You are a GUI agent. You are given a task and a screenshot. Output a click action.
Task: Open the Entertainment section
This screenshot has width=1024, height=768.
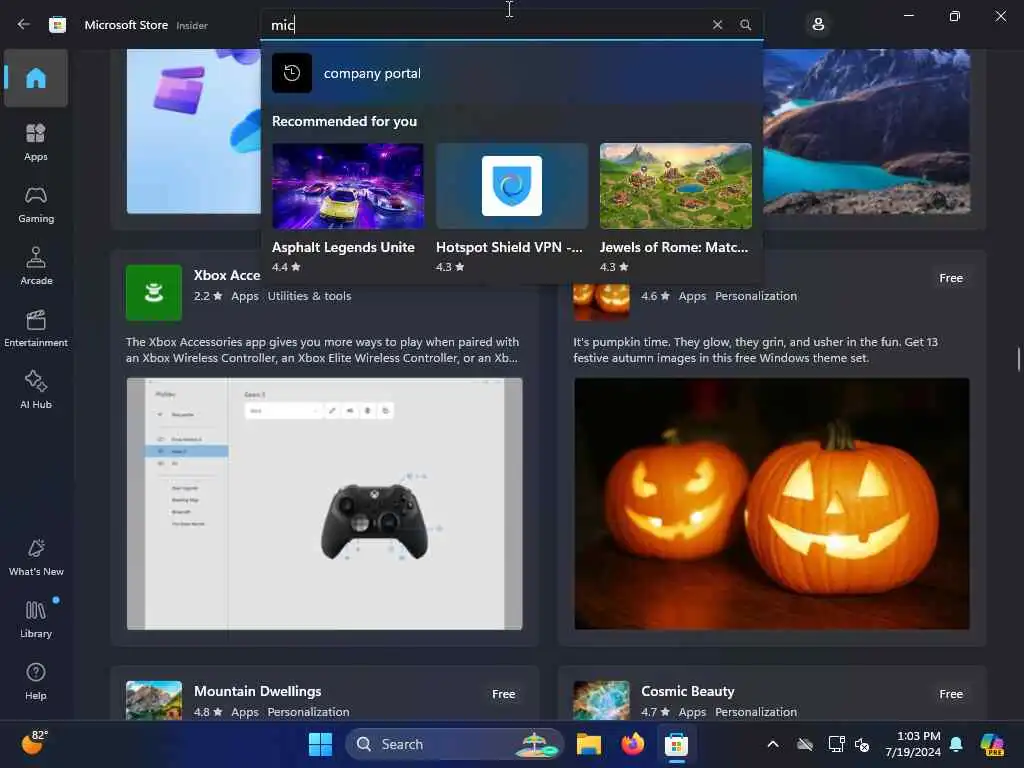coord(36,328)
